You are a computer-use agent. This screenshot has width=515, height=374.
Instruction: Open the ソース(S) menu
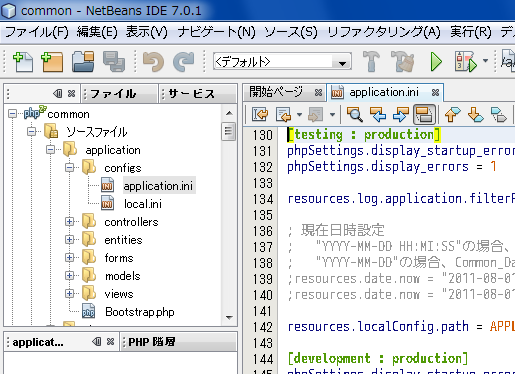291,32
